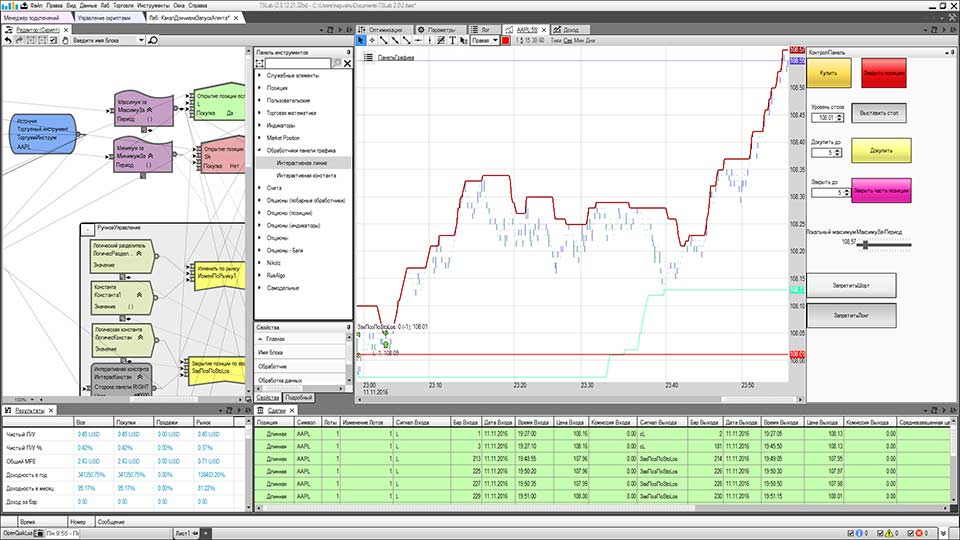Expand the Позиция category in tool panel
This screenshot has height=540, width=960.
260,88
